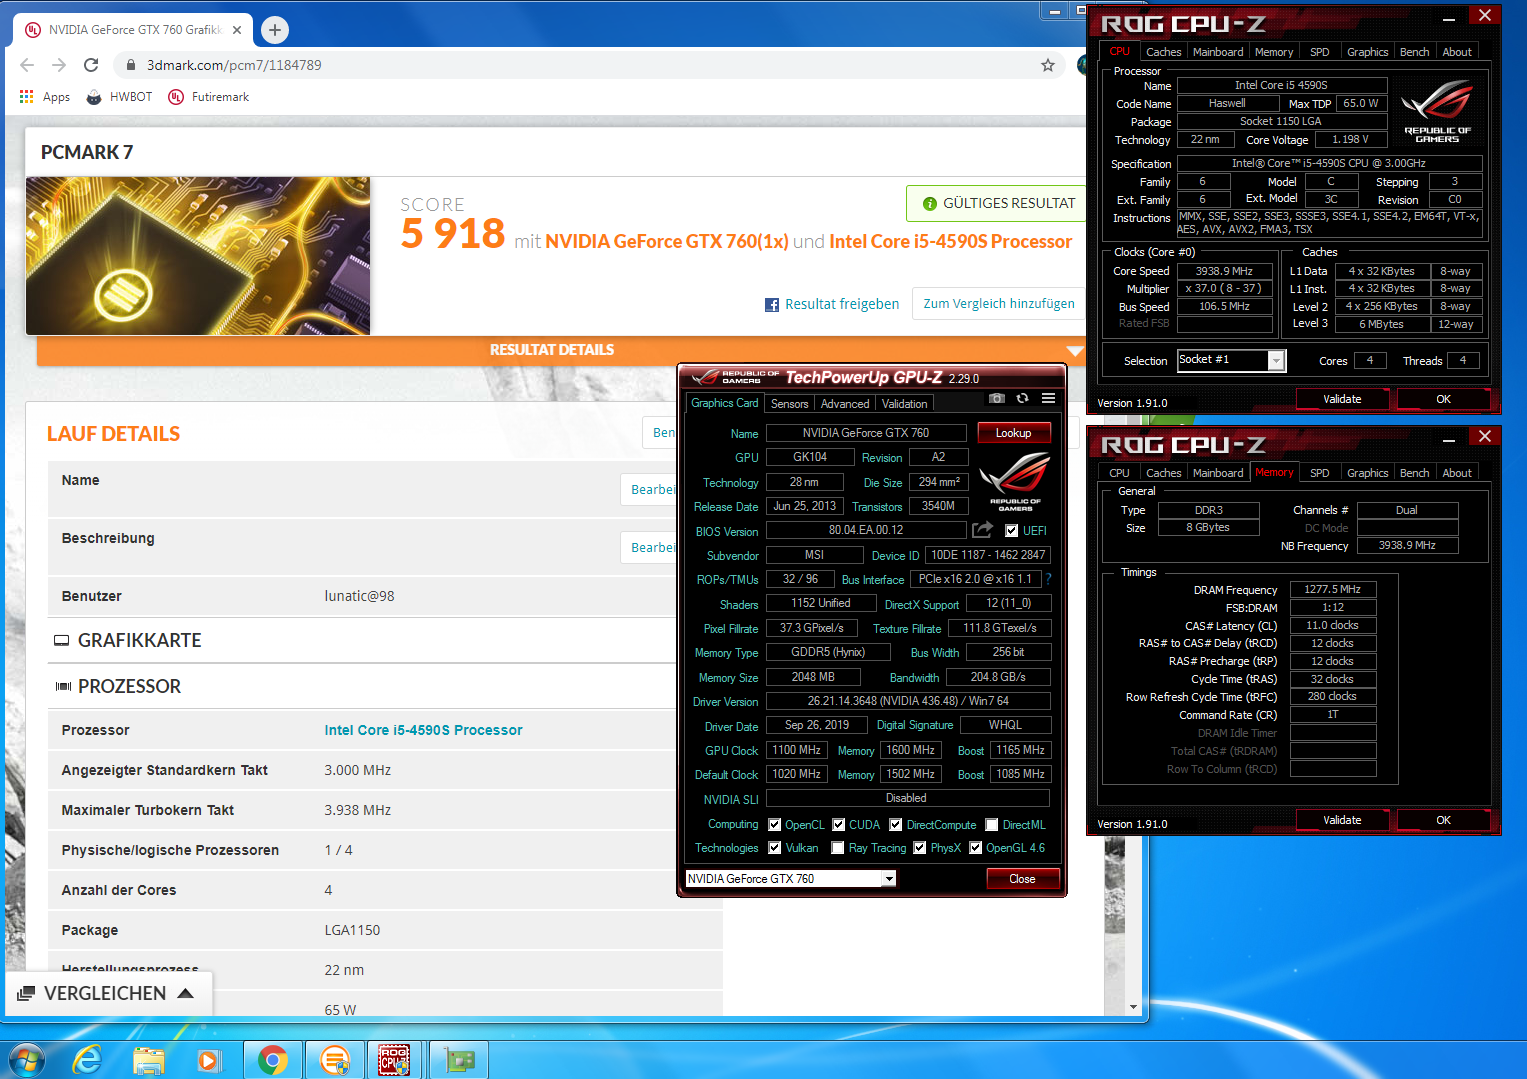The height and width of the screenshot is (1079, 1527).
Task: Click the Bearbeiten button in the Name row
Action: coord(650,490)
